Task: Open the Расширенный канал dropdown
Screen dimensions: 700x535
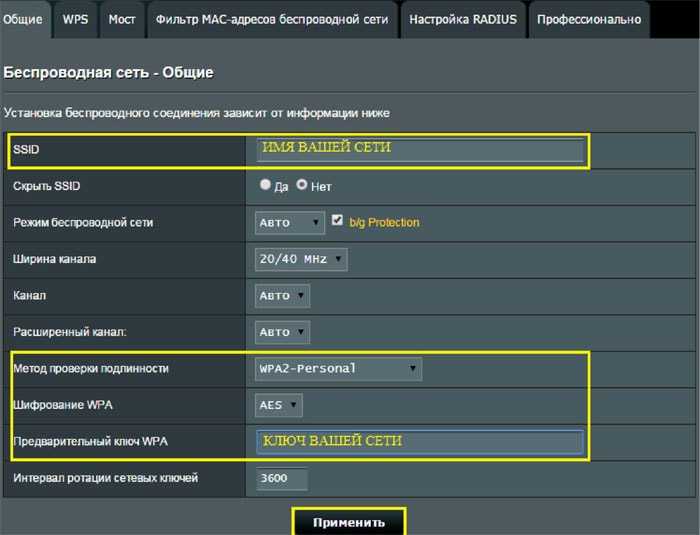Action: [282, 332]
